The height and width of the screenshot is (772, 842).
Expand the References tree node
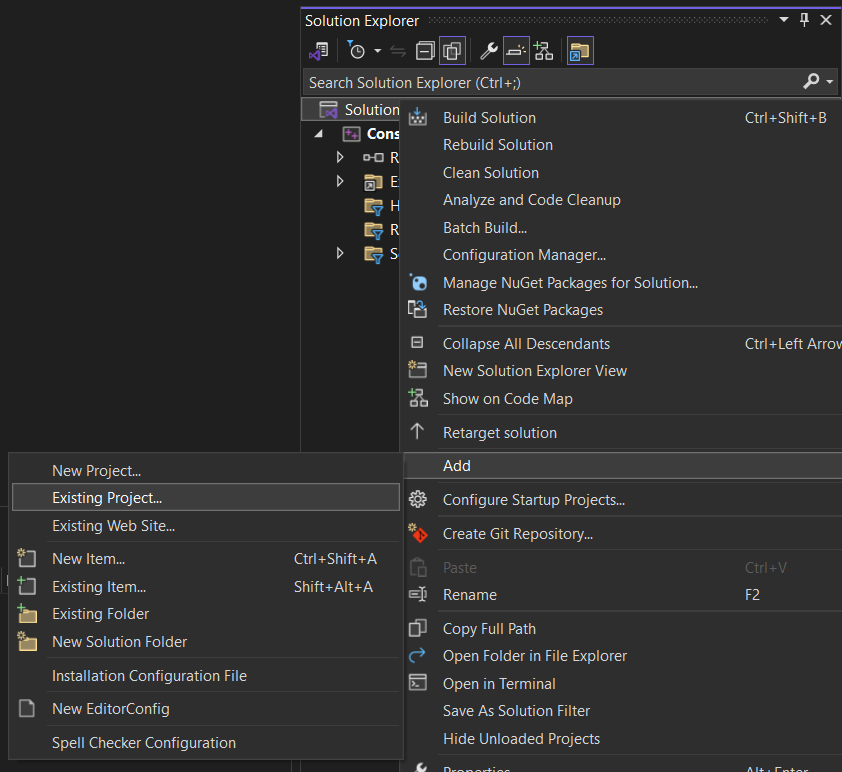[x=339, y=157]
